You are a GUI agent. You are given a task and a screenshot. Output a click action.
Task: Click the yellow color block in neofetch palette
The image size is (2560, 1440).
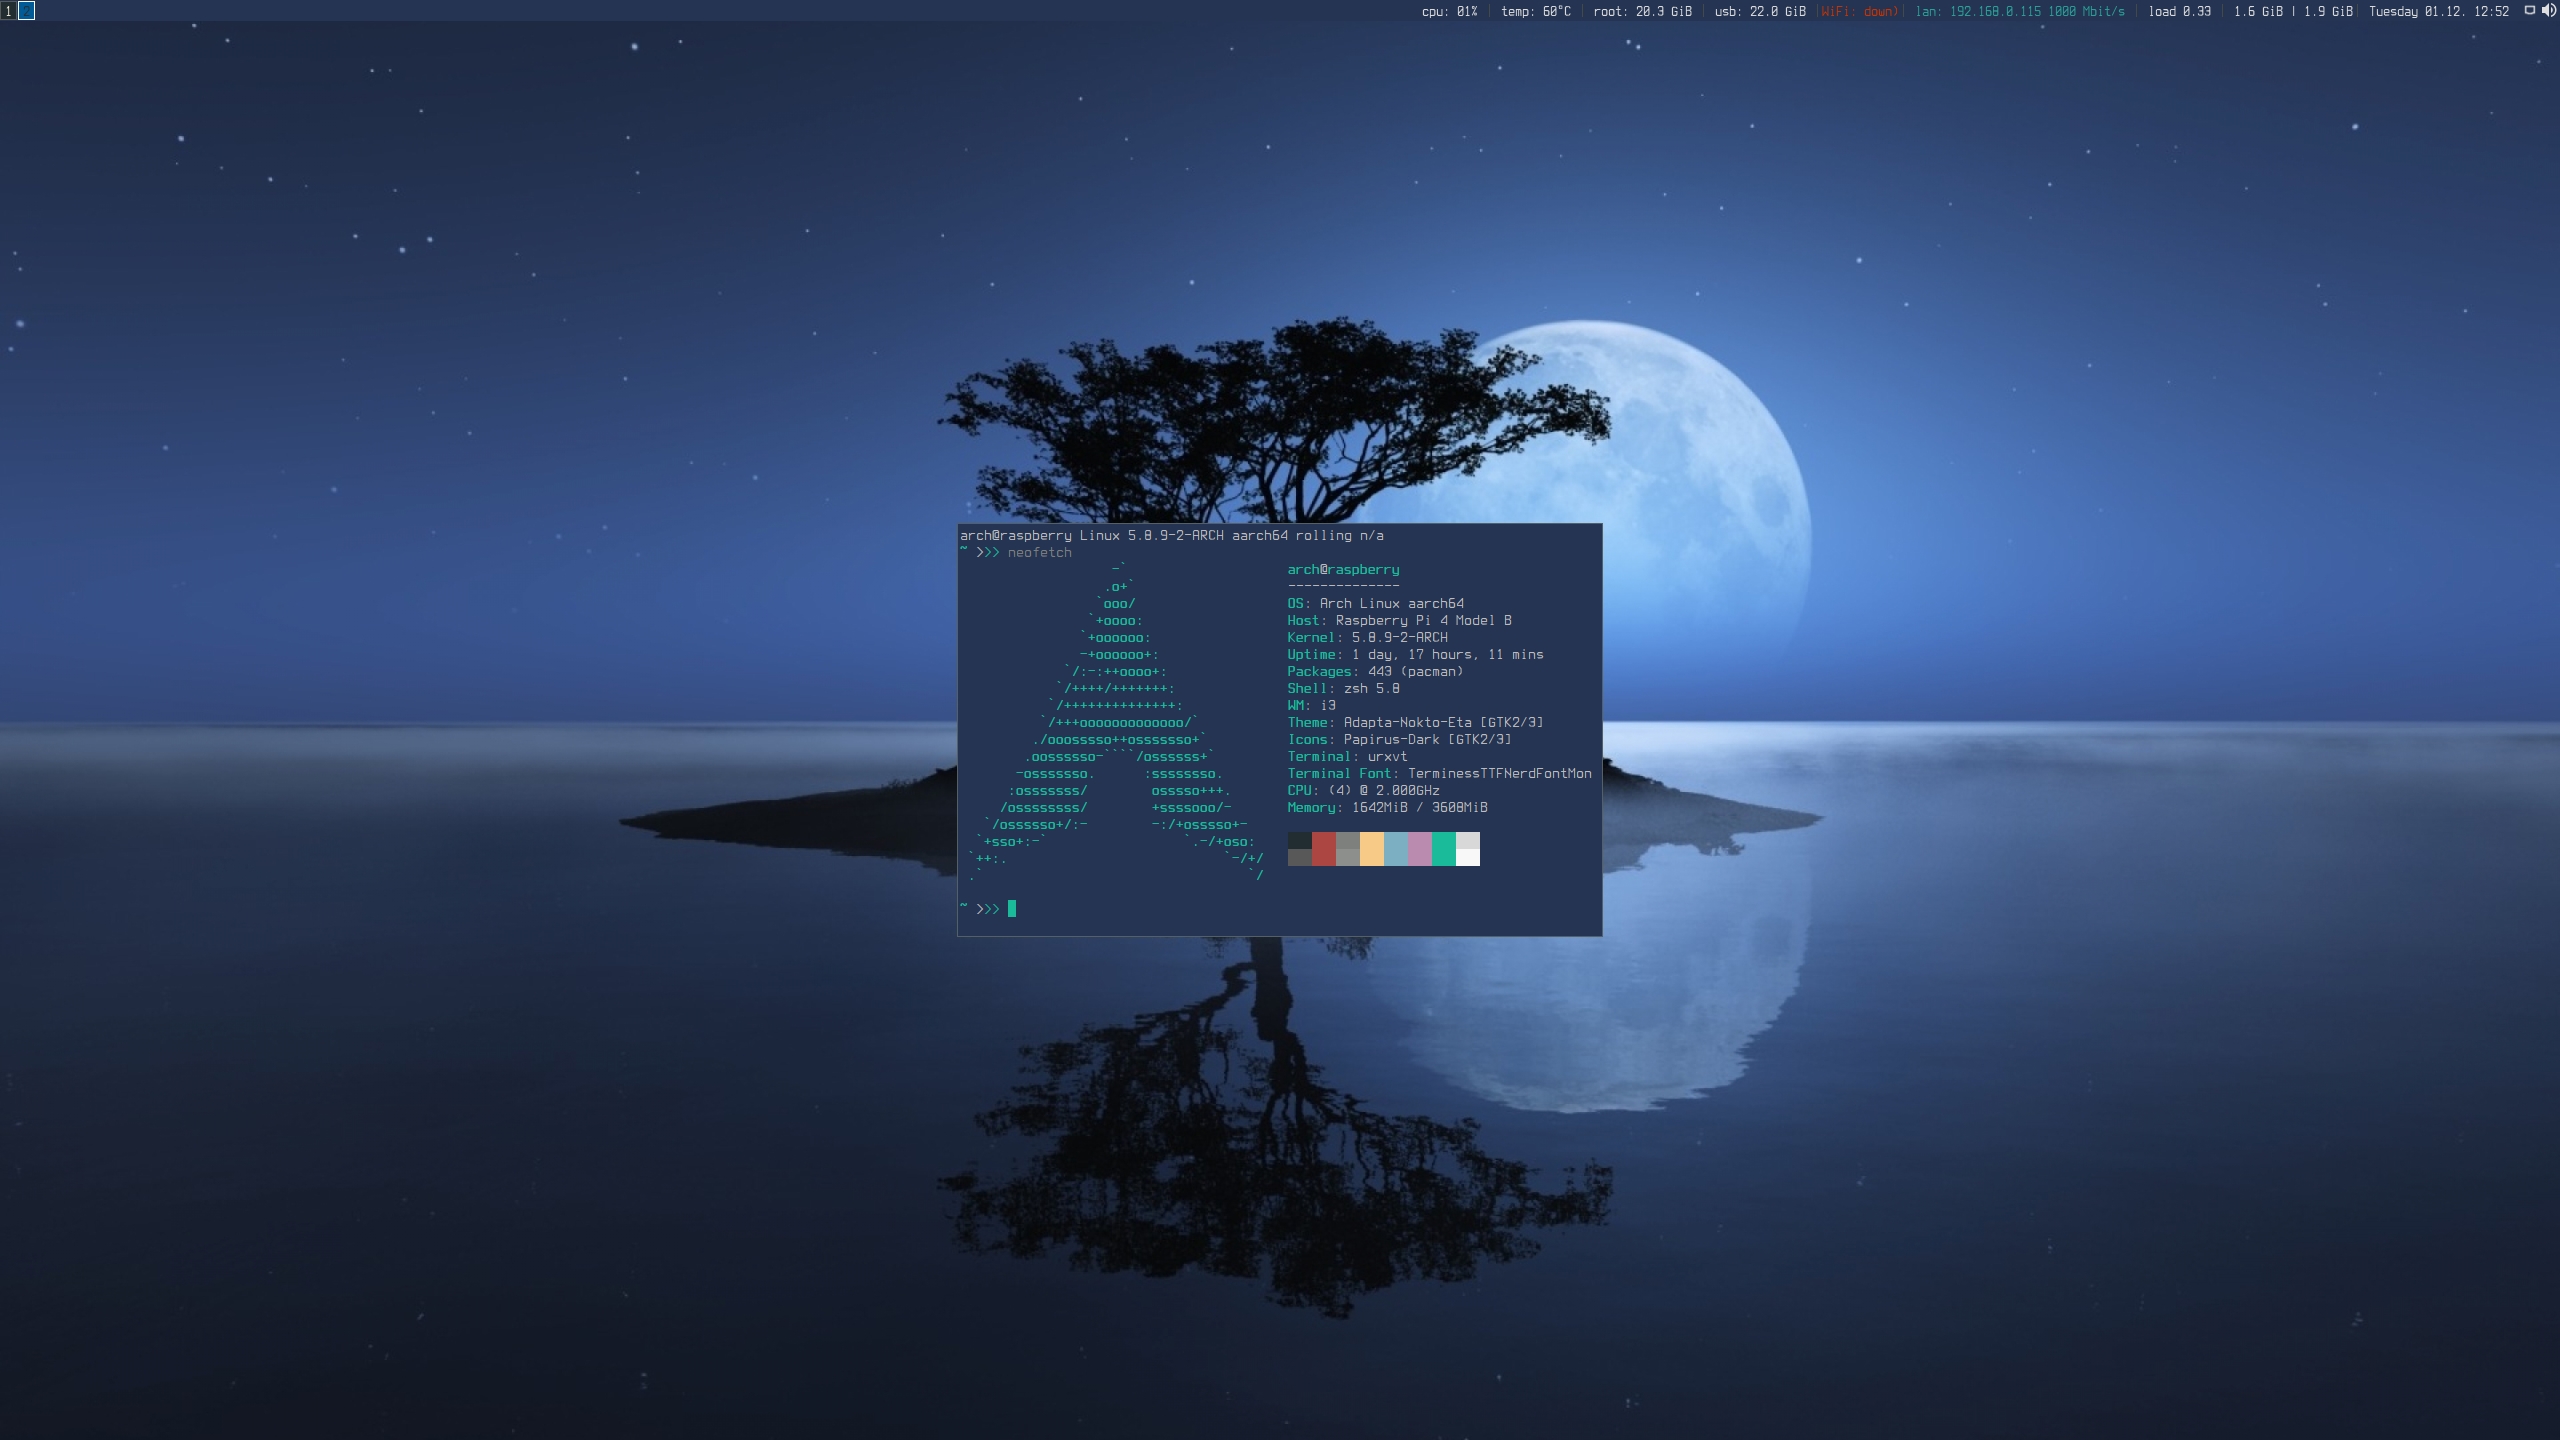point(1372,849)
